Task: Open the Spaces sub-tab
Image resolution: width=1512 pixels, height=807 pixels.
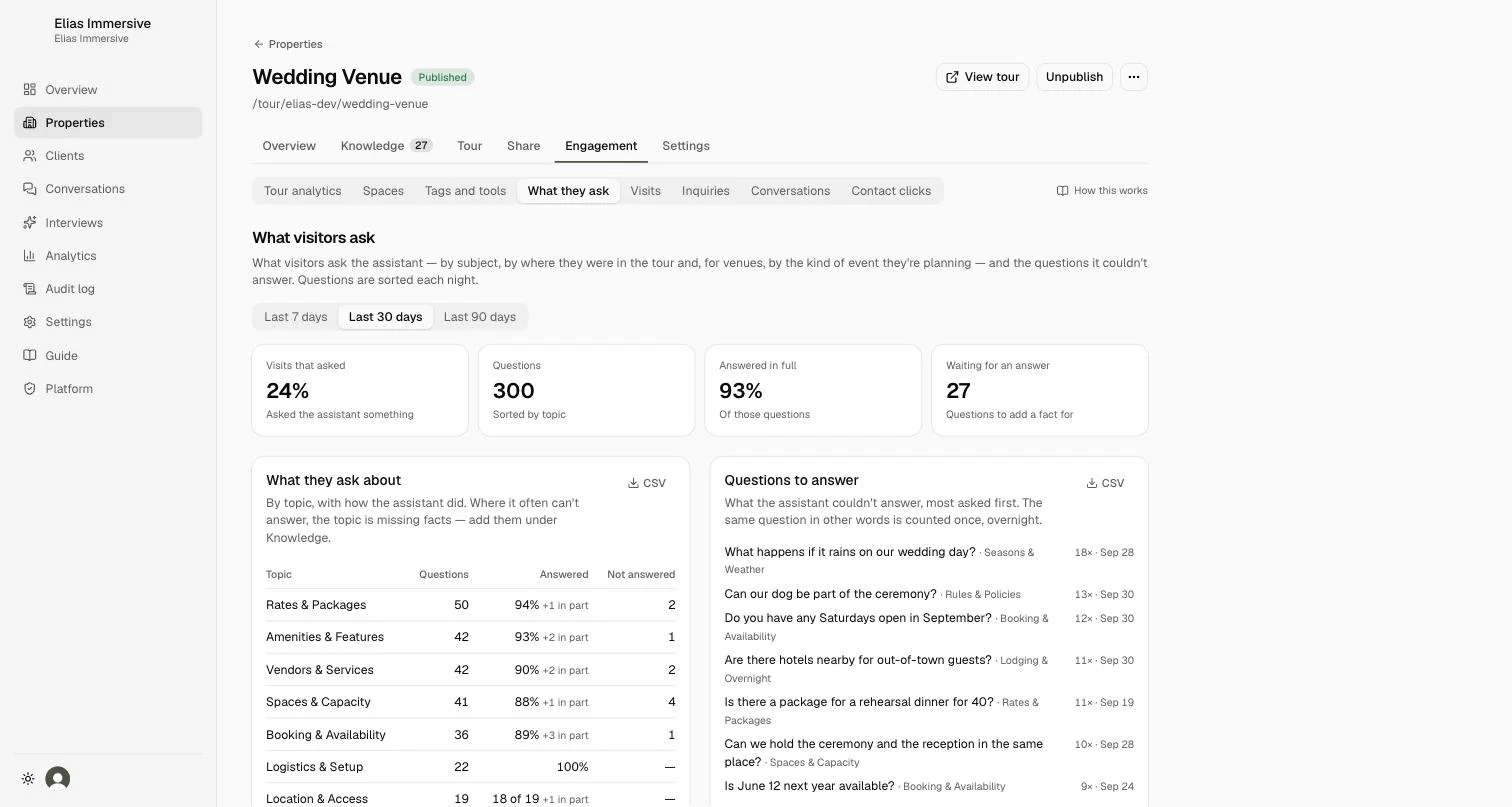Action: 383,191
